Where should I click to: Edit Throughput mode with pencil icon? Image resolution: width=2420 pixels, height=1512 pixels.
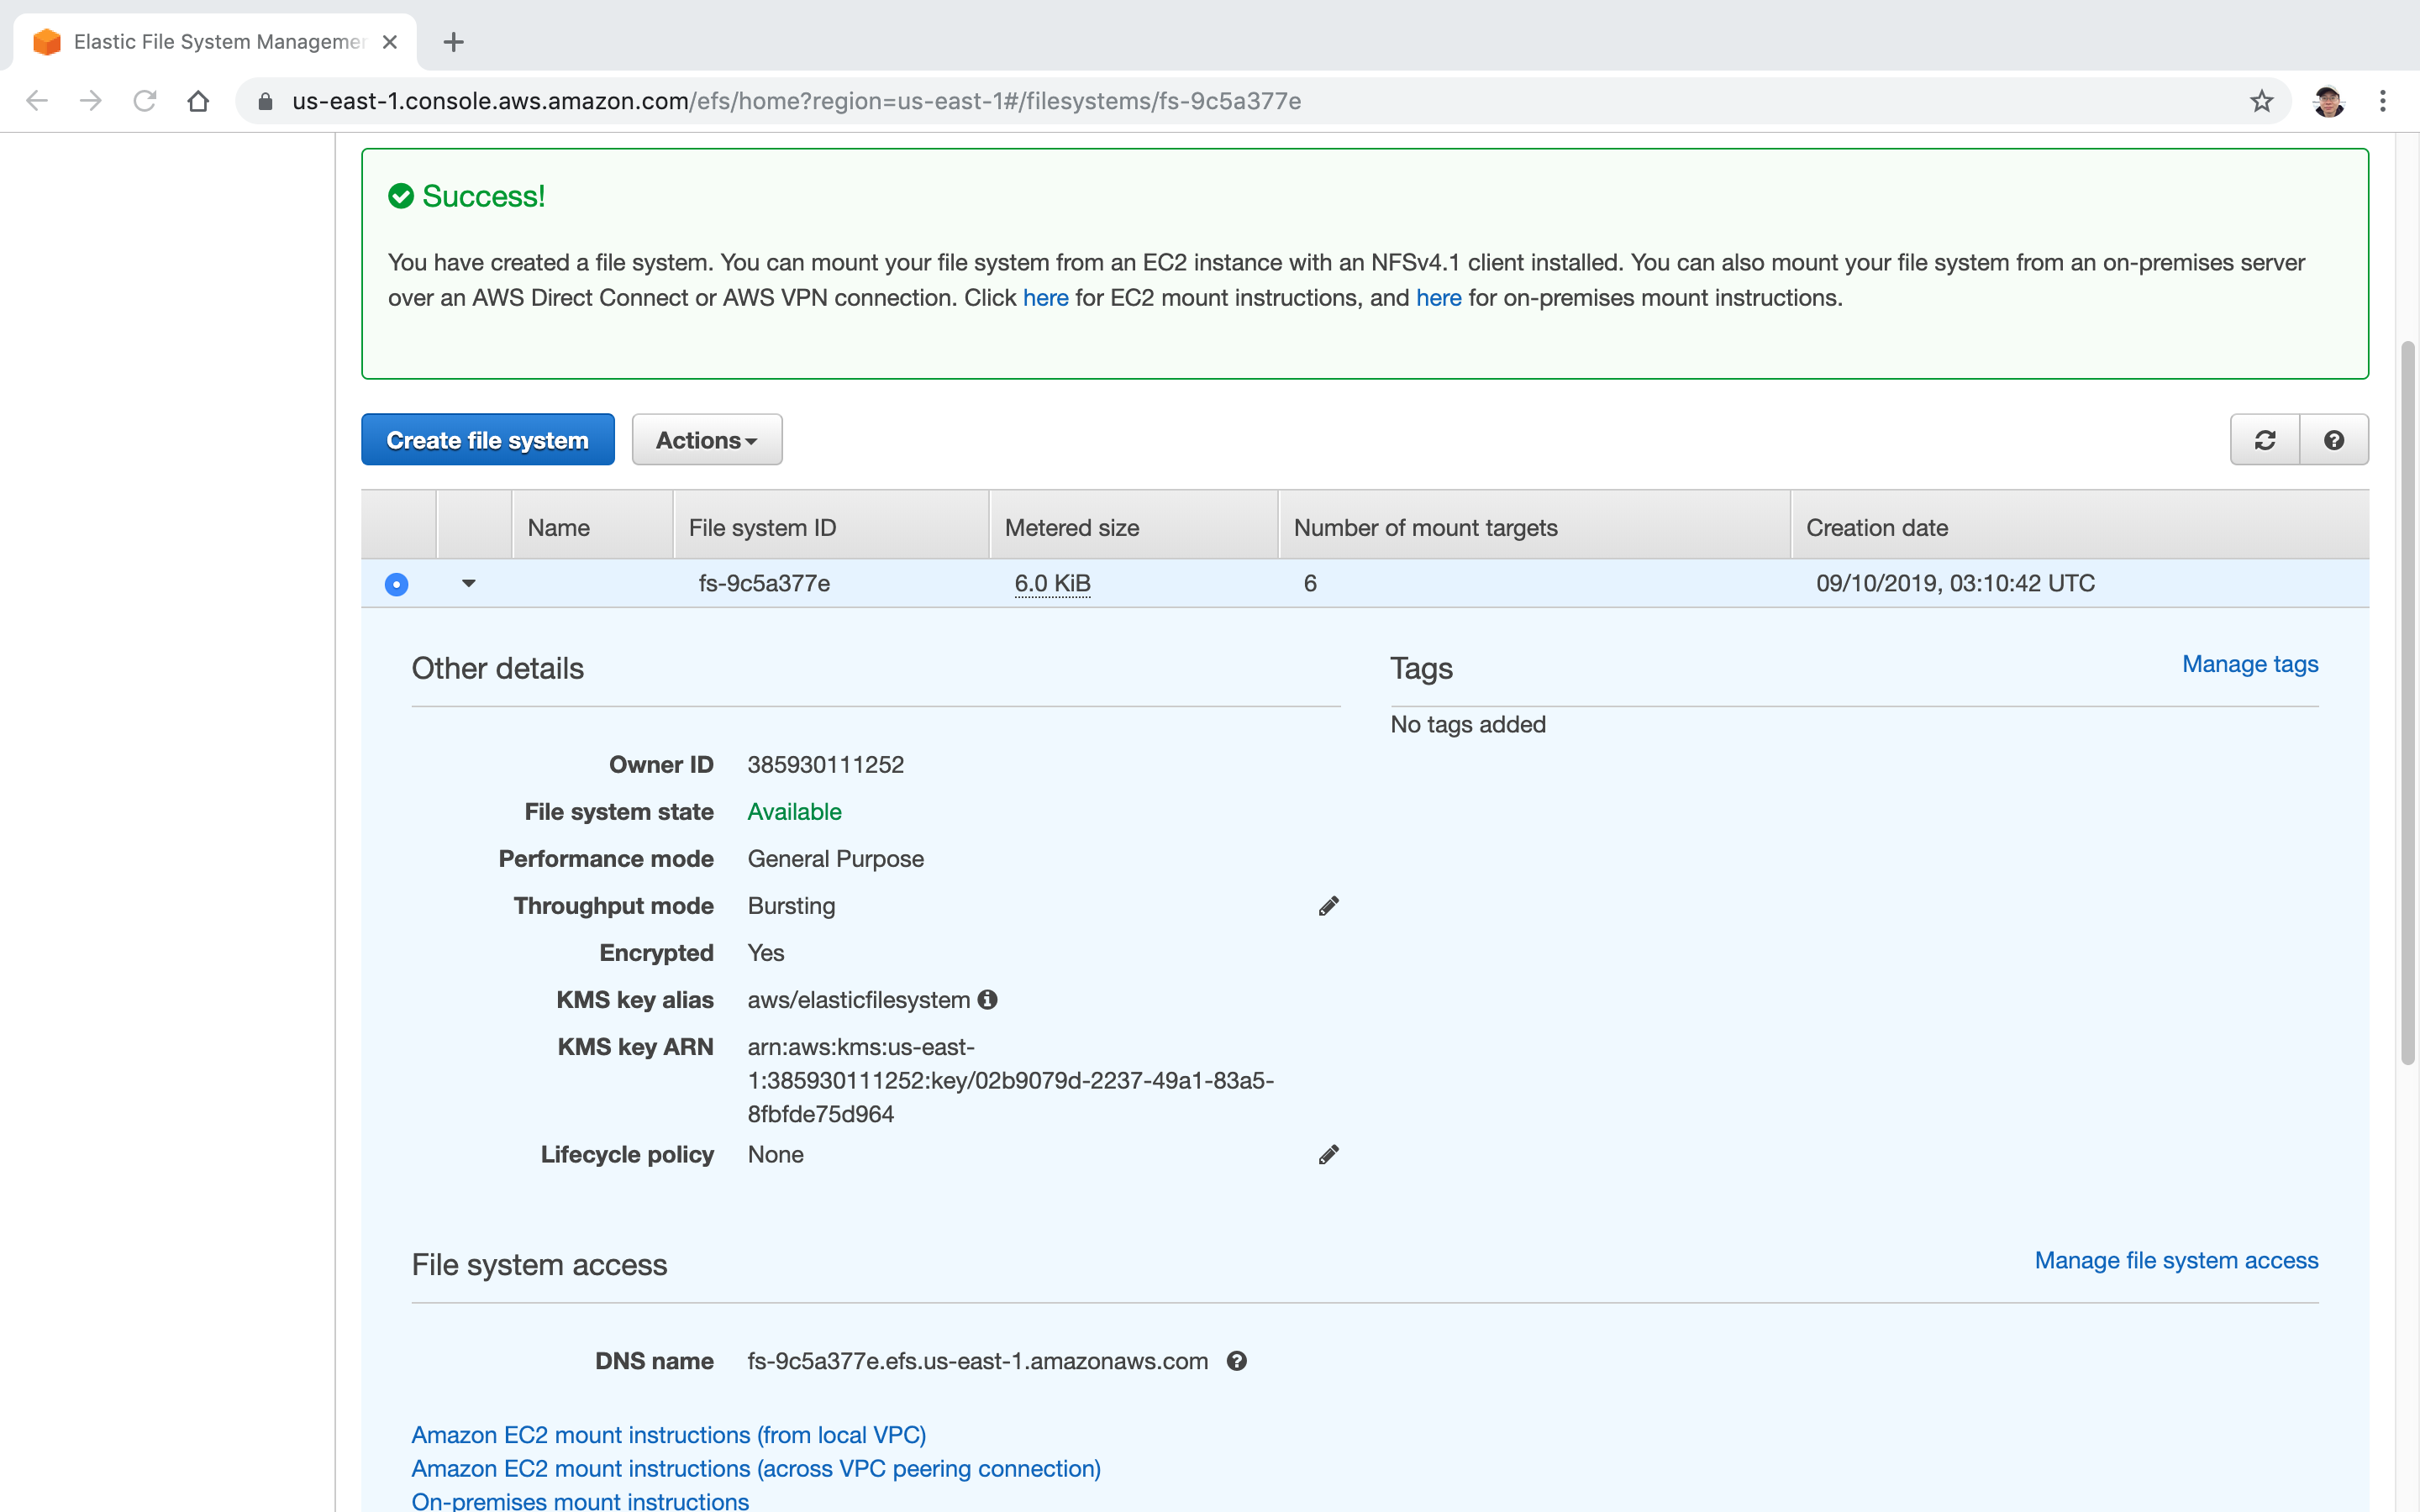pos(1328,906)
